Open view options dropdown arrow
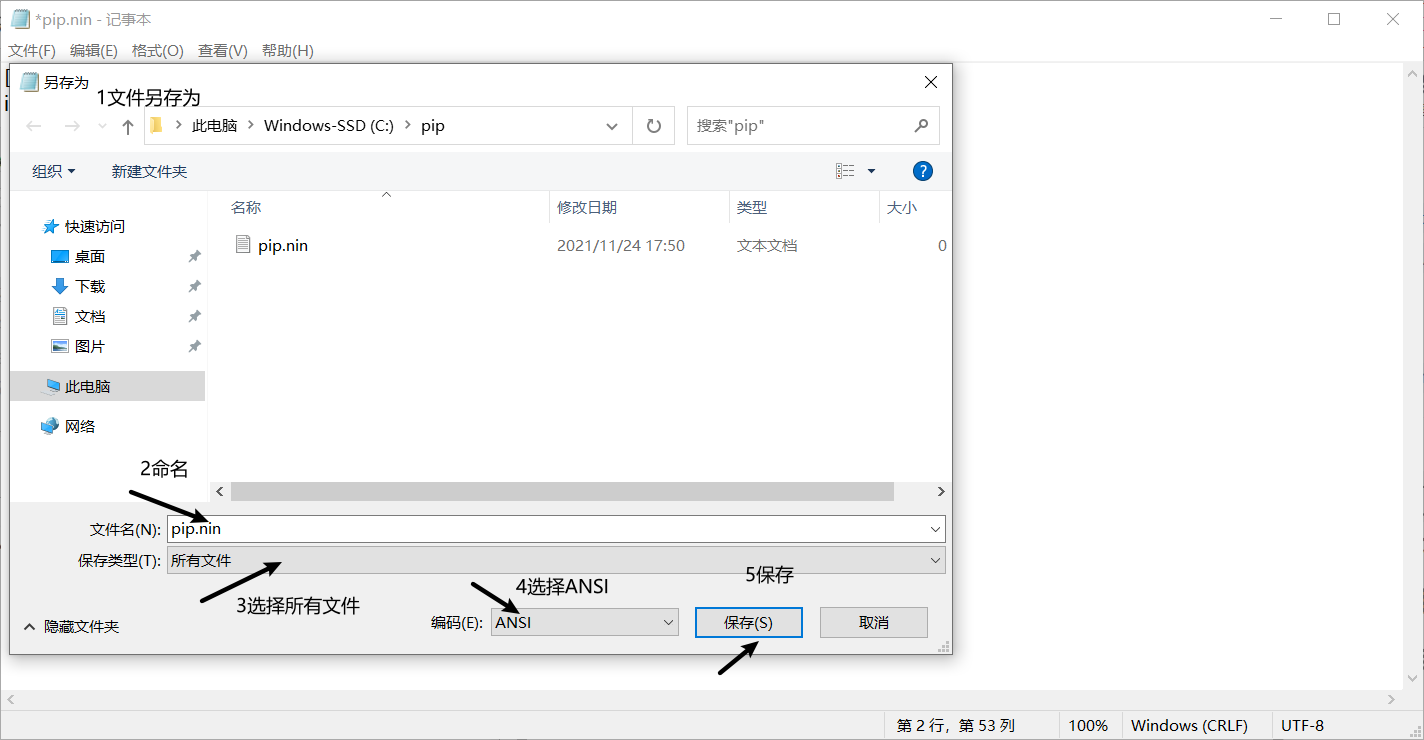Screen dimensions: 1424x740 (x=871, y=171)
